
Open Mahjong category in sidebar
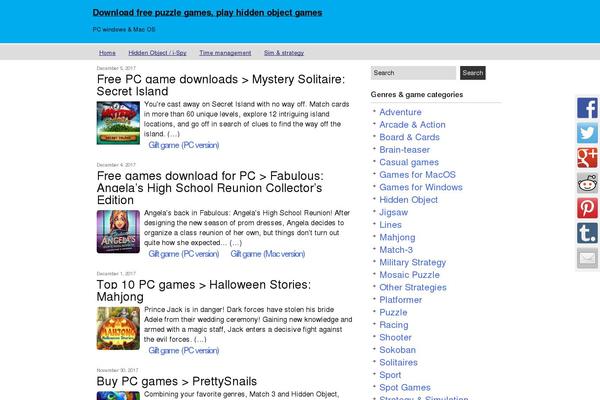397,237
